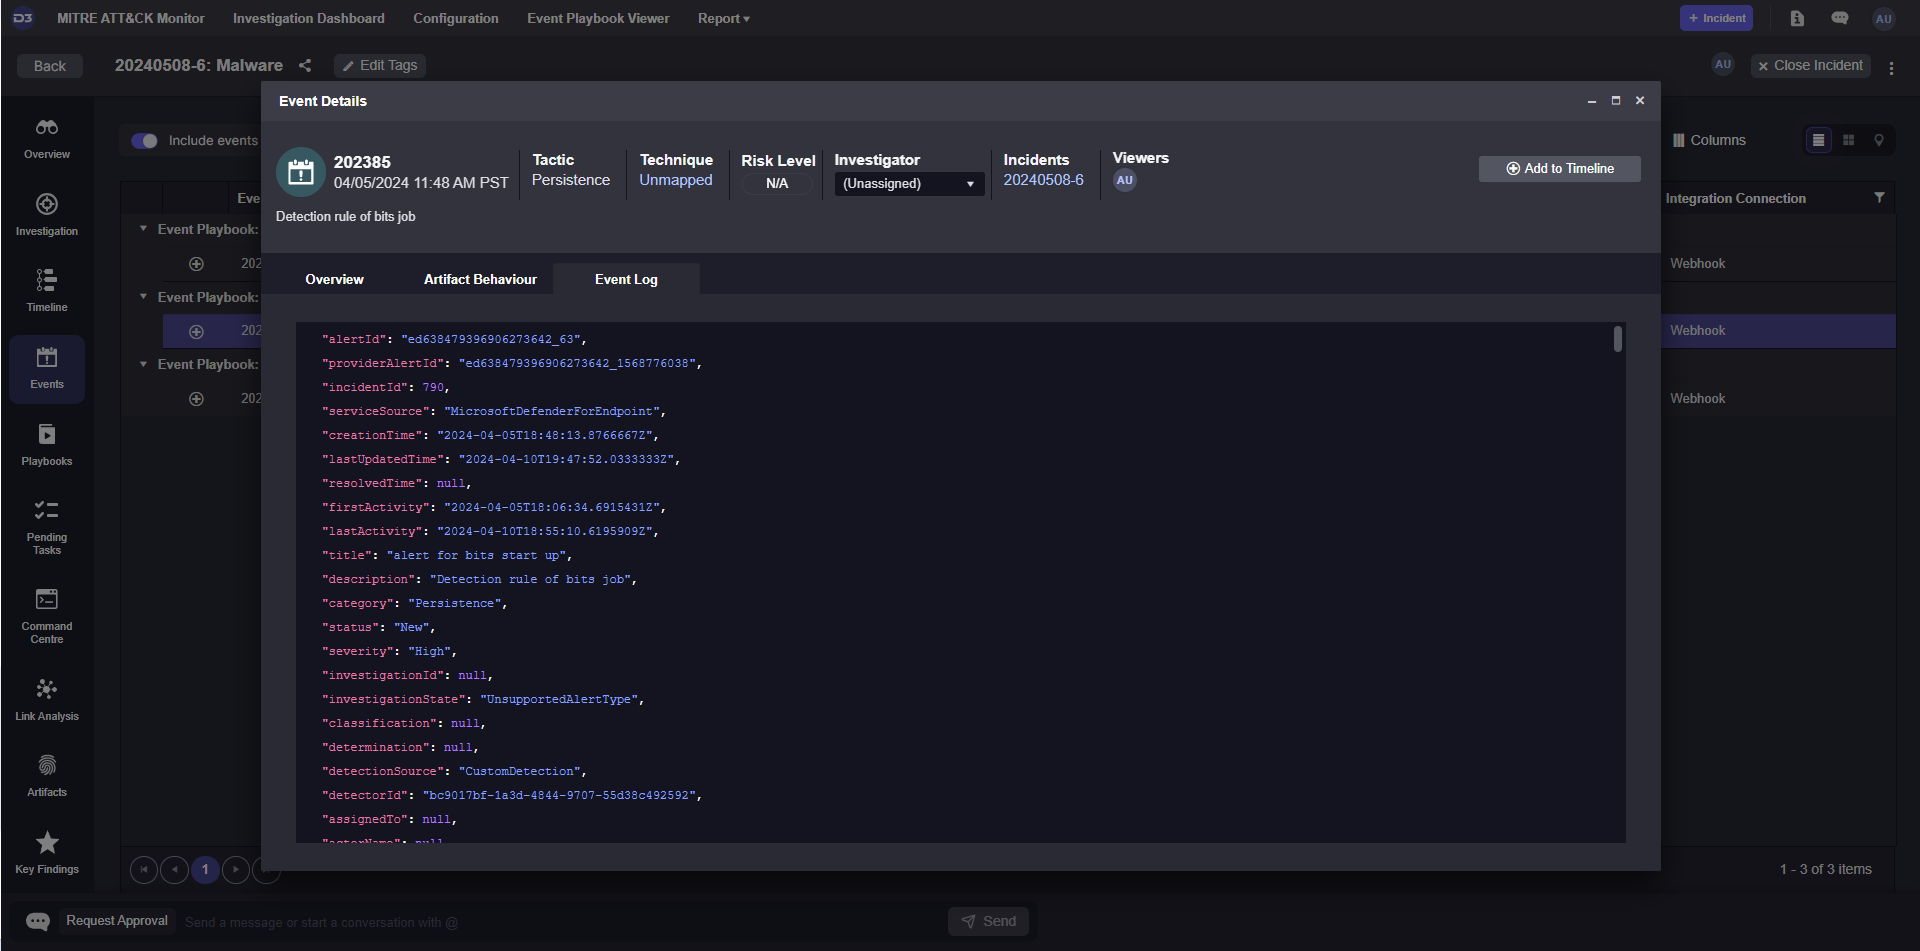Click the event log scrollbar thumb
Screen dimensions: 1920x951
(1617, 339)
